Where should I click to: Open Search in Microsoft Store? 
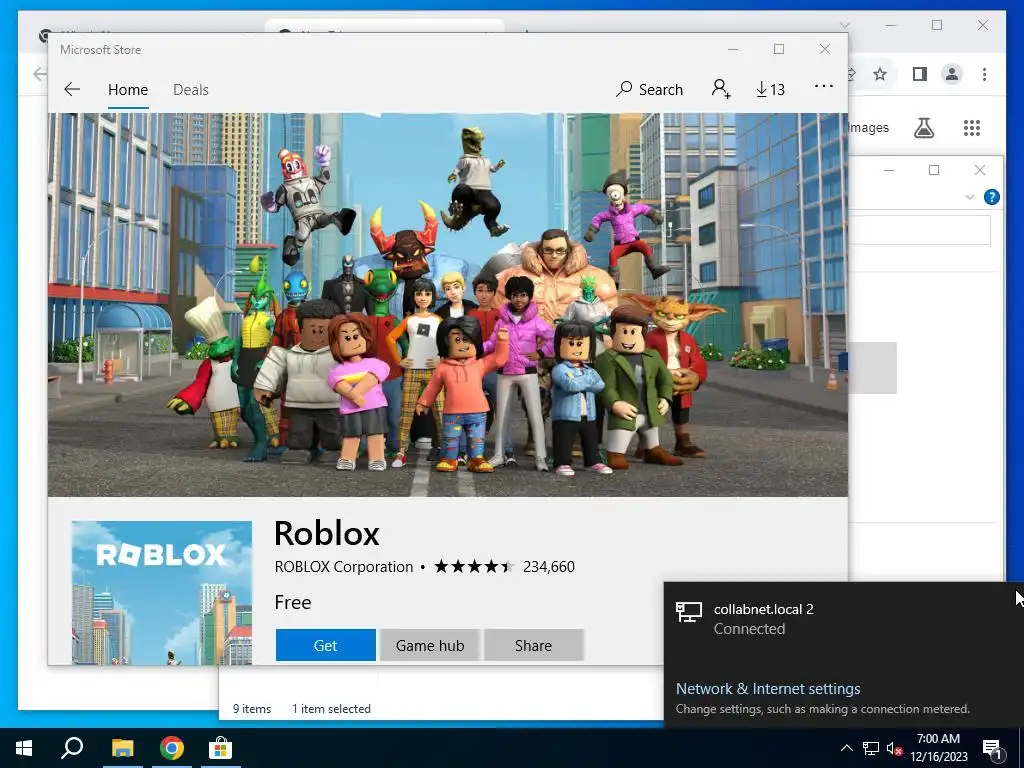649,89
